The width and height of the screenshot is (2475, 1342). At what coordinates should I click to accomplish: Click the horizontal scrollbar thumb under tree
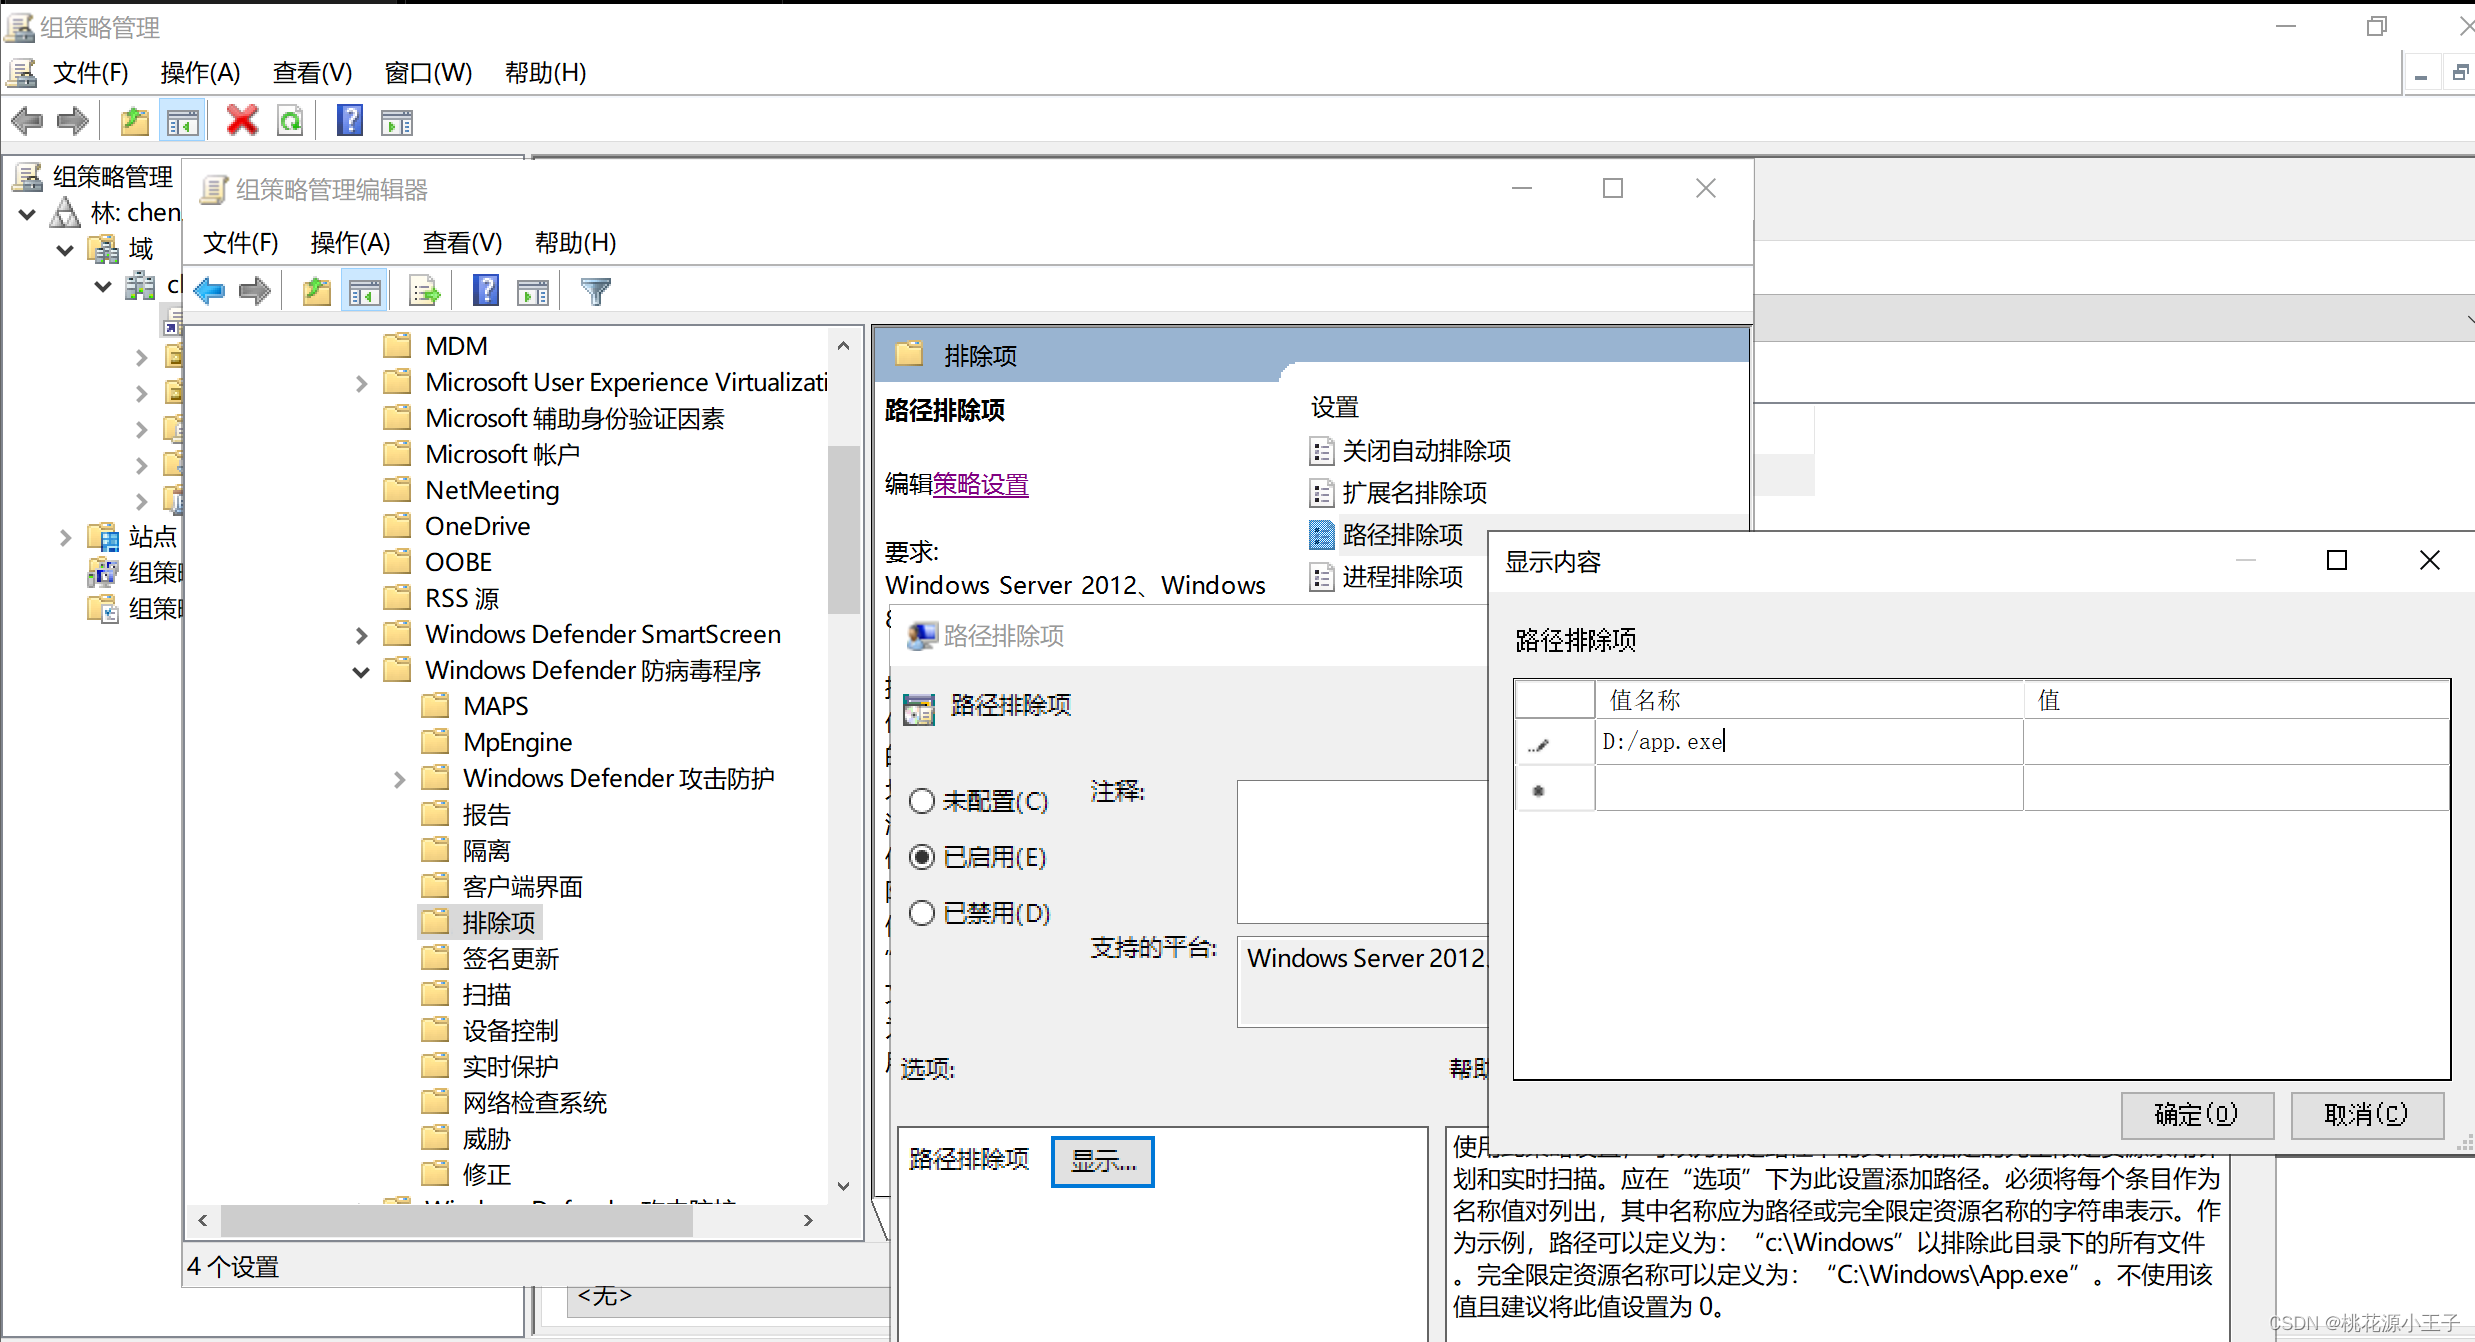pyautogui.click(x=456, y=1220)
